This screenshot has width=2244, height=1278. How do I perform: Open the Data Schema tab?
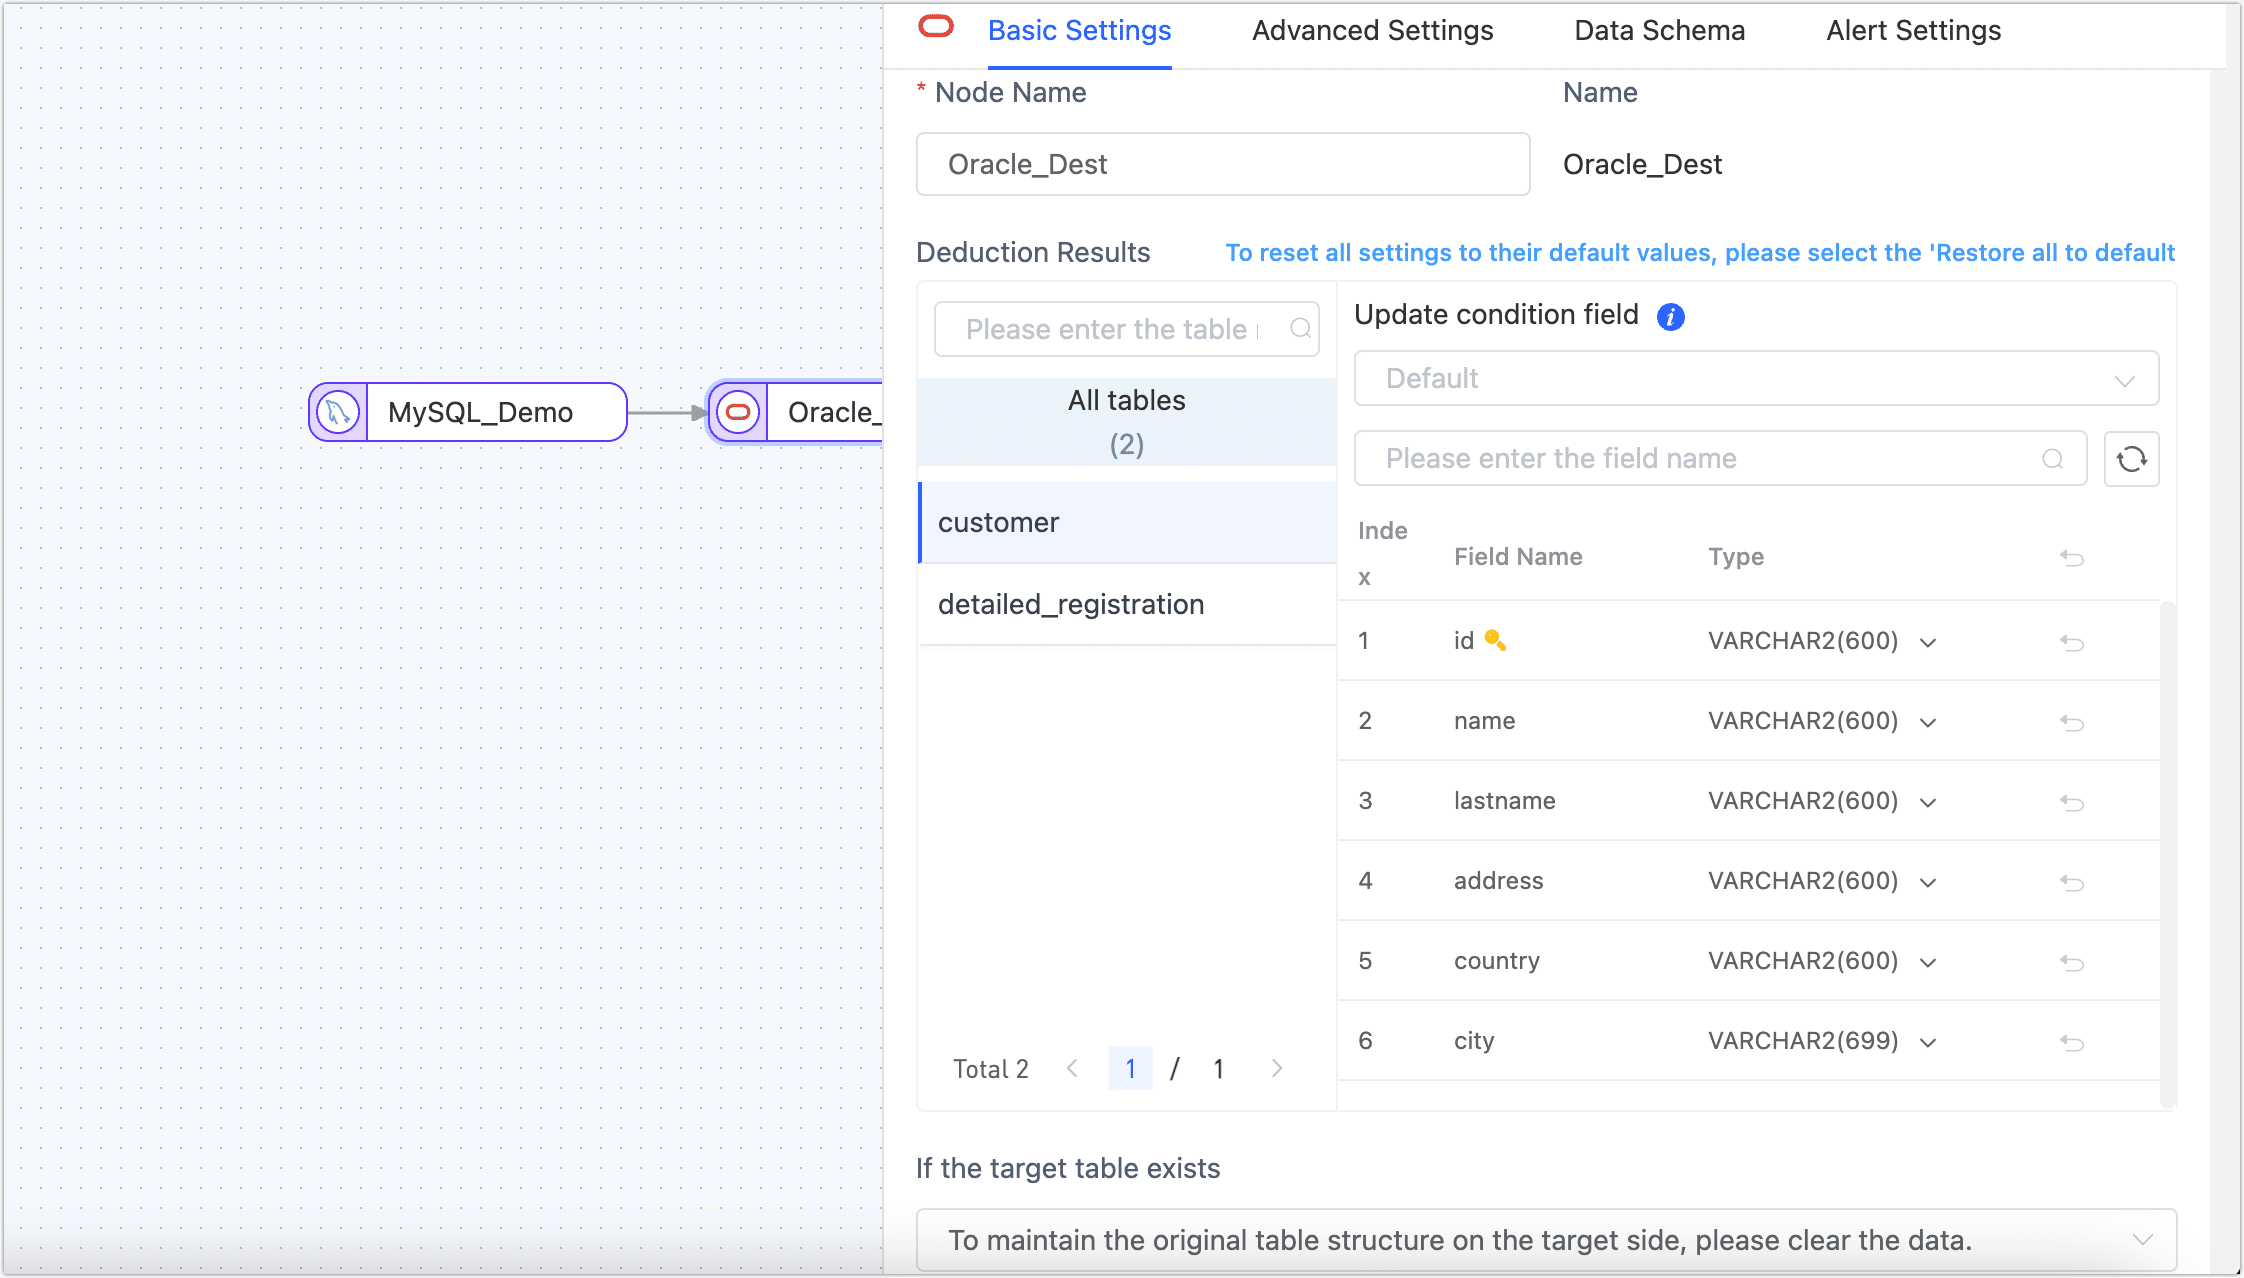[x=1659, y=31]
